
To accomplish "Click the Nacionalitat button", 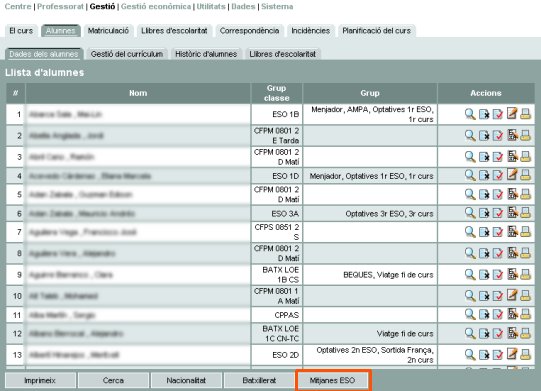I will 186,380.
